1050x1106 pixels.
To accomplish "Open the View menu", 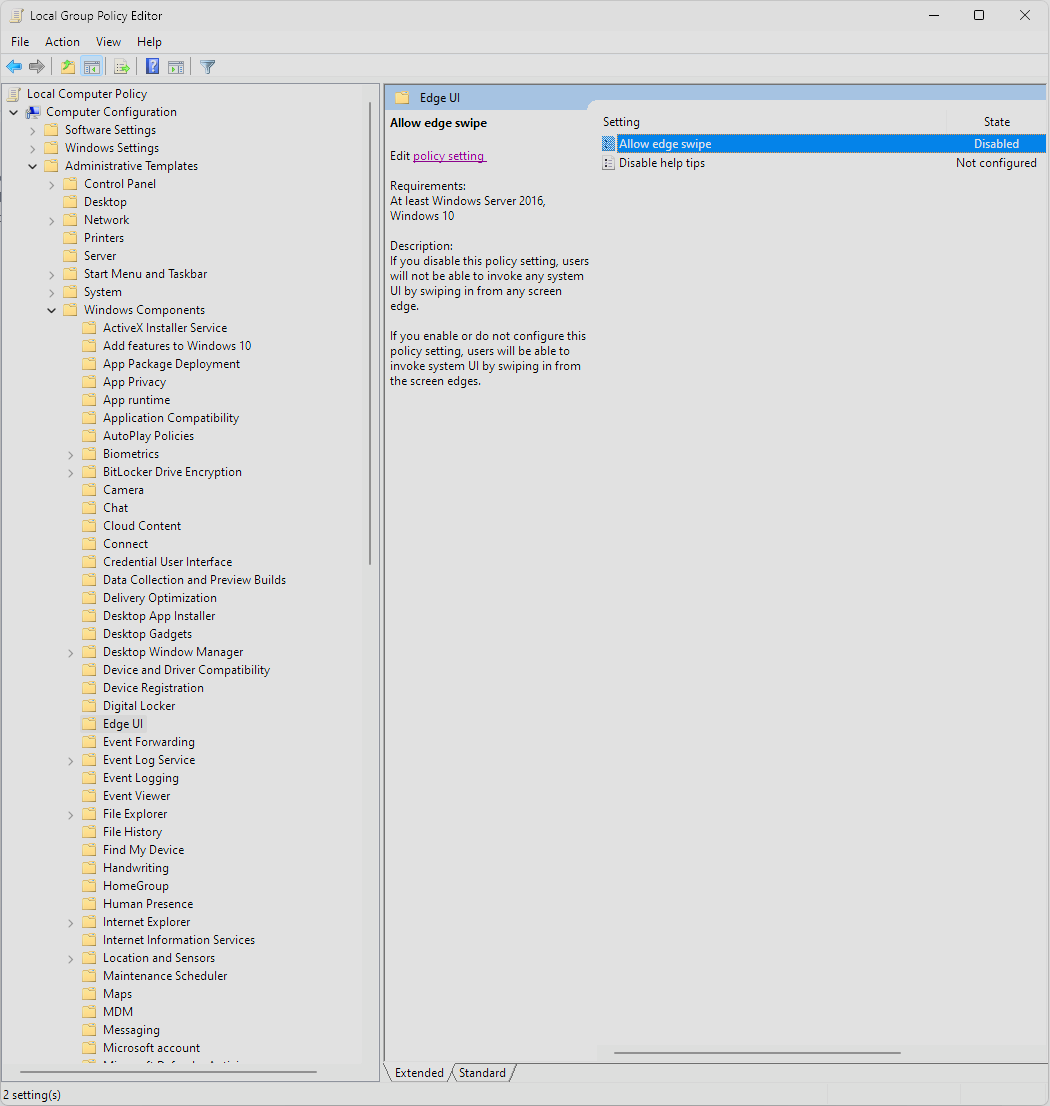I will pyautogui.click(x=108, y=42).
